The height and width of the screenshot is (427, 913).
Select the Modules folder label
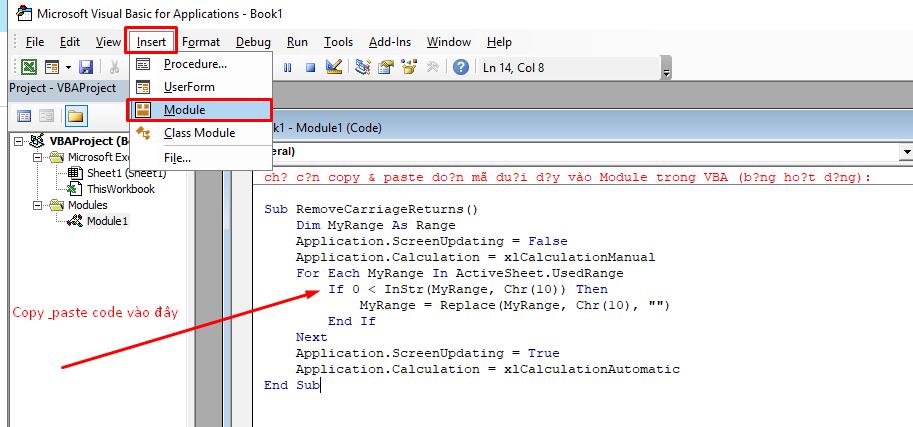click(87, 205)
